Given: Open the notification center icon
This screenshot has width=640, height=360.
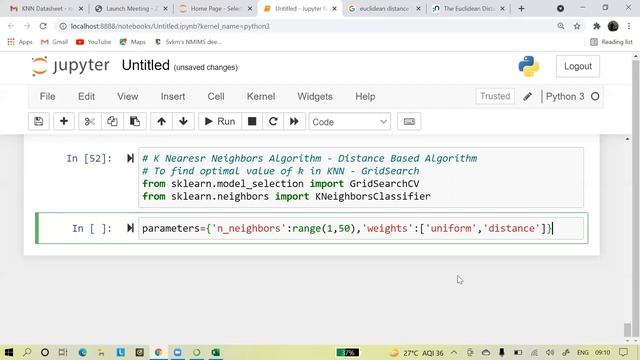Looking at the screenshot, I should 623,352.
